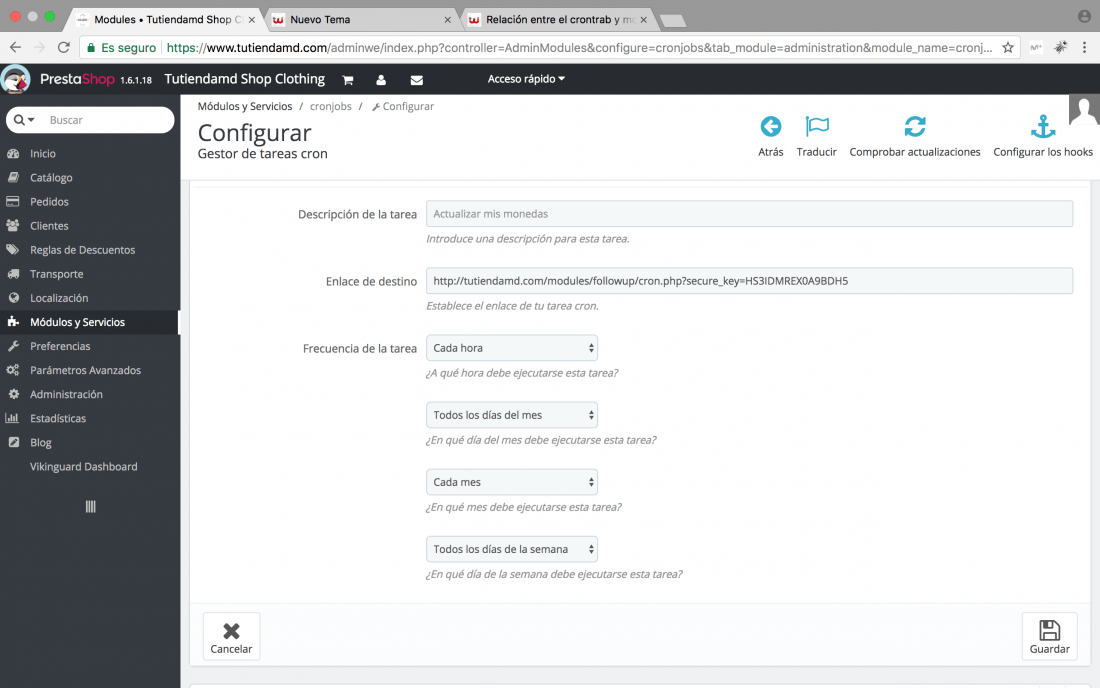Click the Inicio dashboard icon
This screenshot has width=1100, height=688.
pos(13,154)
